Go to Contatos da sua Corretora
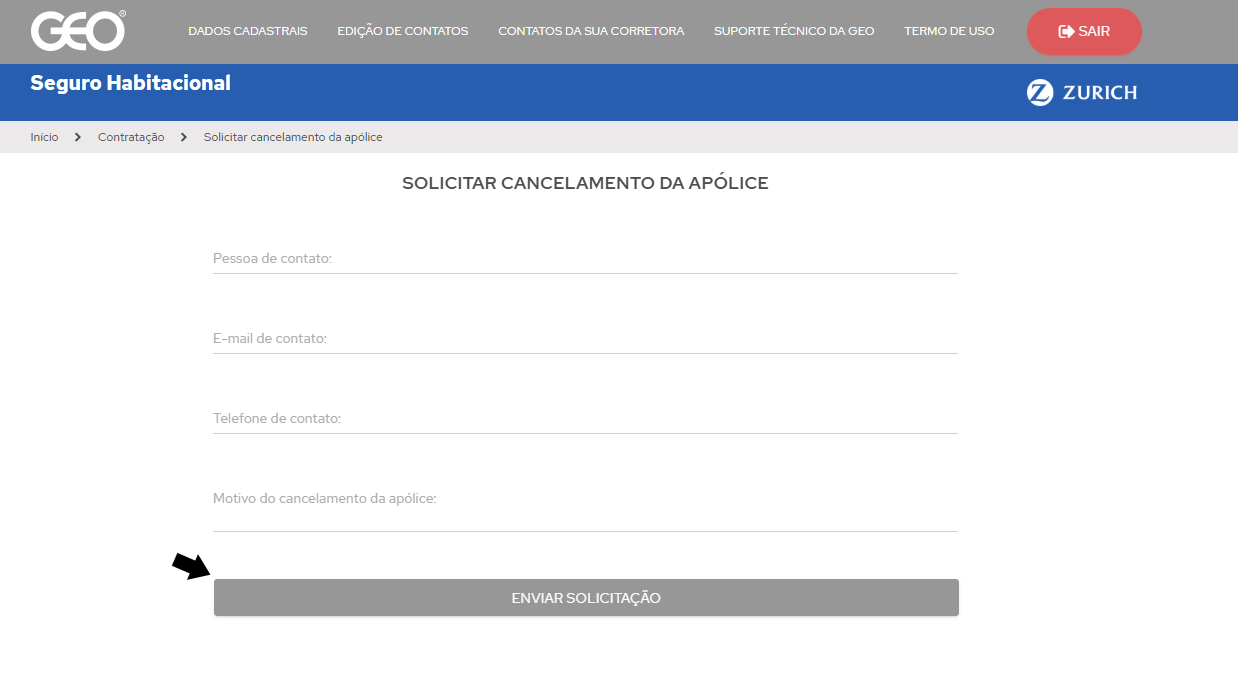Viewport: 1238px width, 676px height. click(591, 31)
